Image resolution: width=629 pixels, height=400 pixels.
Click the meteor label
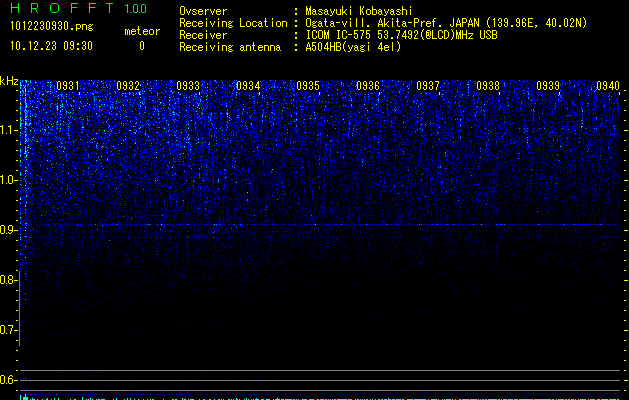[x=142, y=31]
